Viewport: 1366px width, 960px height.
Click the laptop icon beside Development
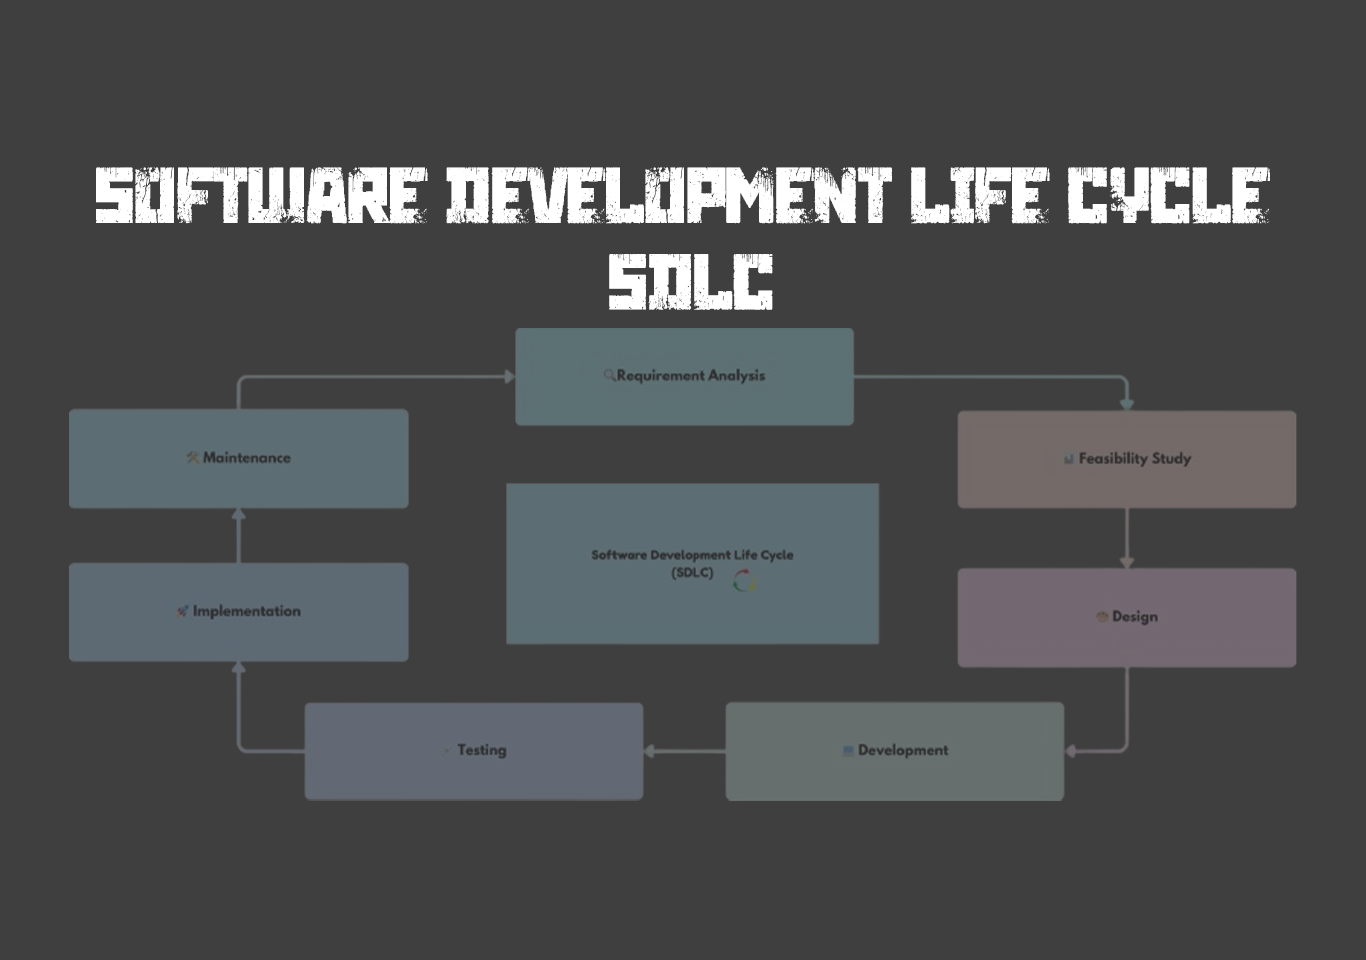[848, 751]
